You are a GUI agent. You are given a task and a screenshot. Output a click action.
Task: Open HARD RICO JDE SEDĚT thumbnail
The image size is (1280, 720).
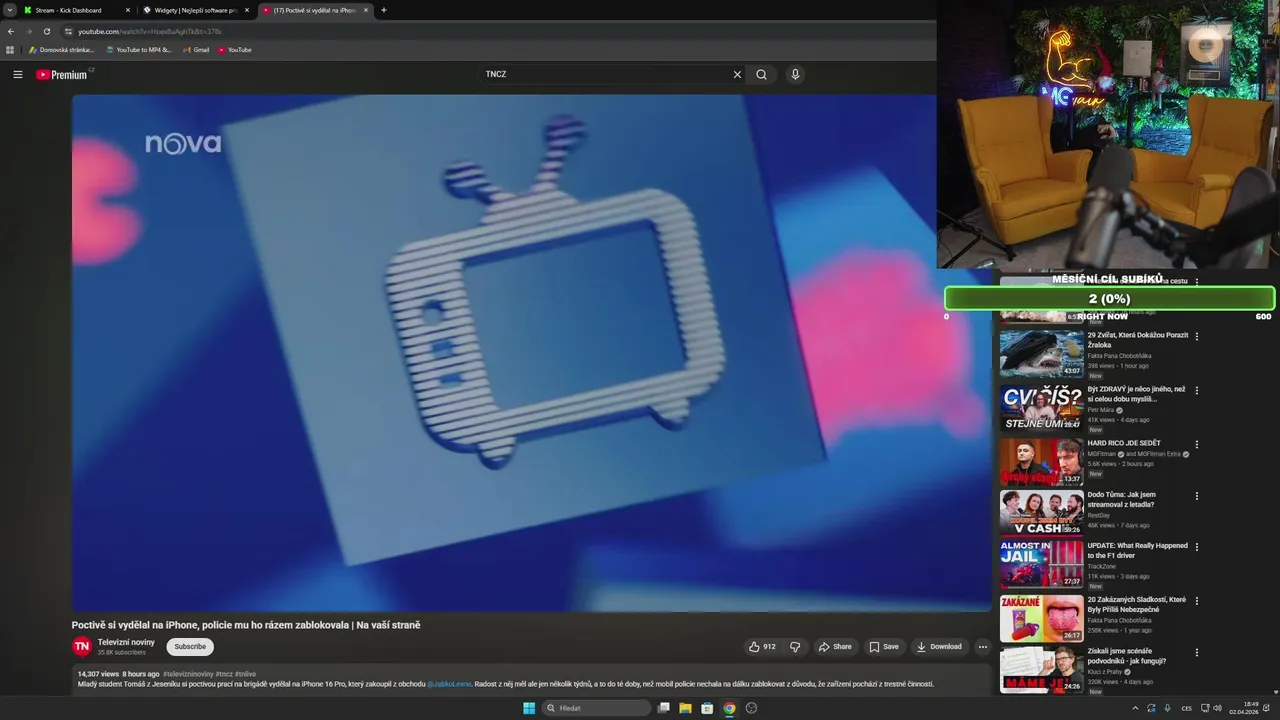pos(1041,462)
